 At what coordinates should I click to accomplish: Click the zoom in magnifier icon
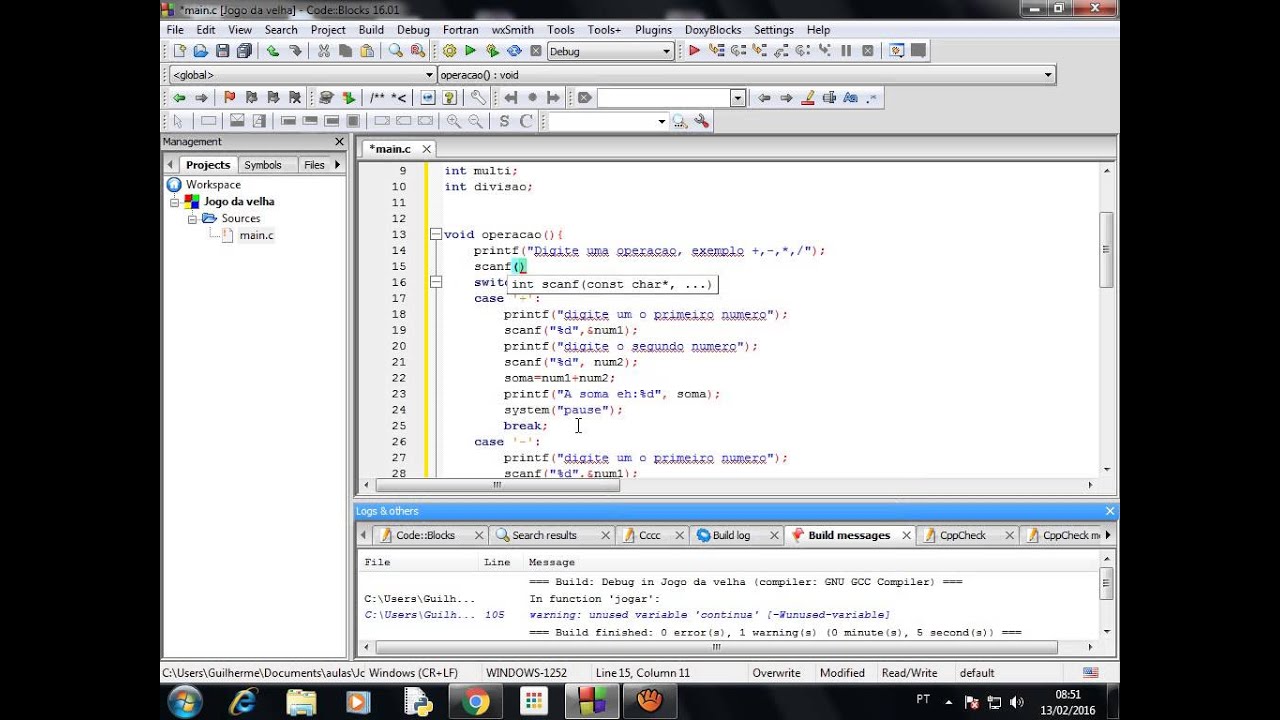tap(454, 121)
